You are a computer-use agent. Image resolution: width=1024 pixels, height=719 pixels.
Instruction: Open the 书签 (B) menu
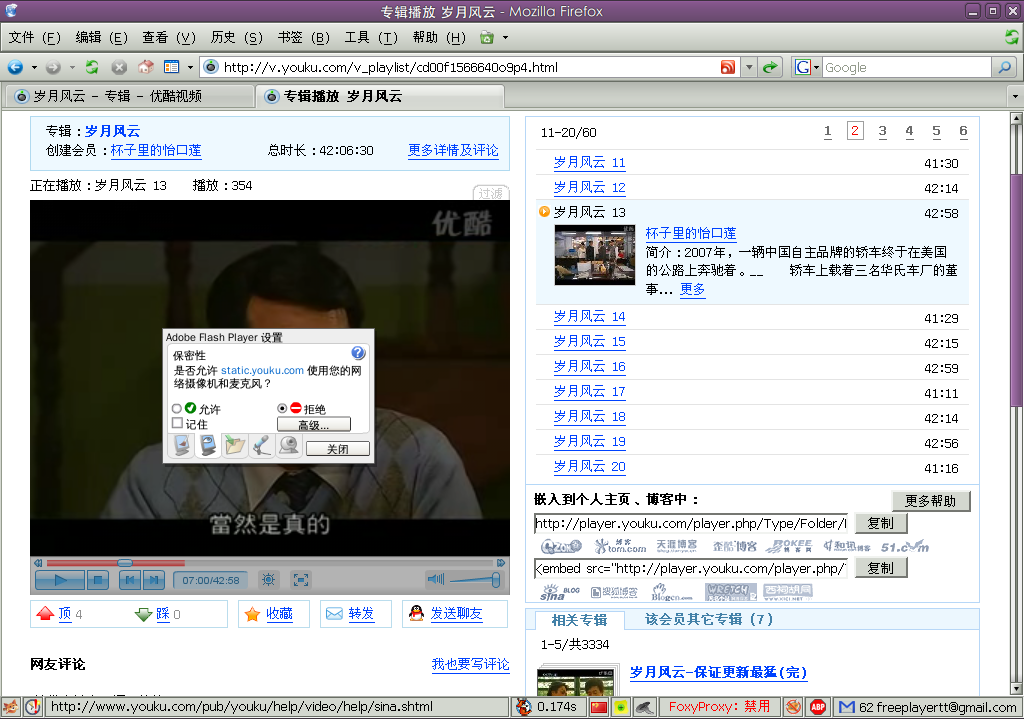click(x=303, y=38)
